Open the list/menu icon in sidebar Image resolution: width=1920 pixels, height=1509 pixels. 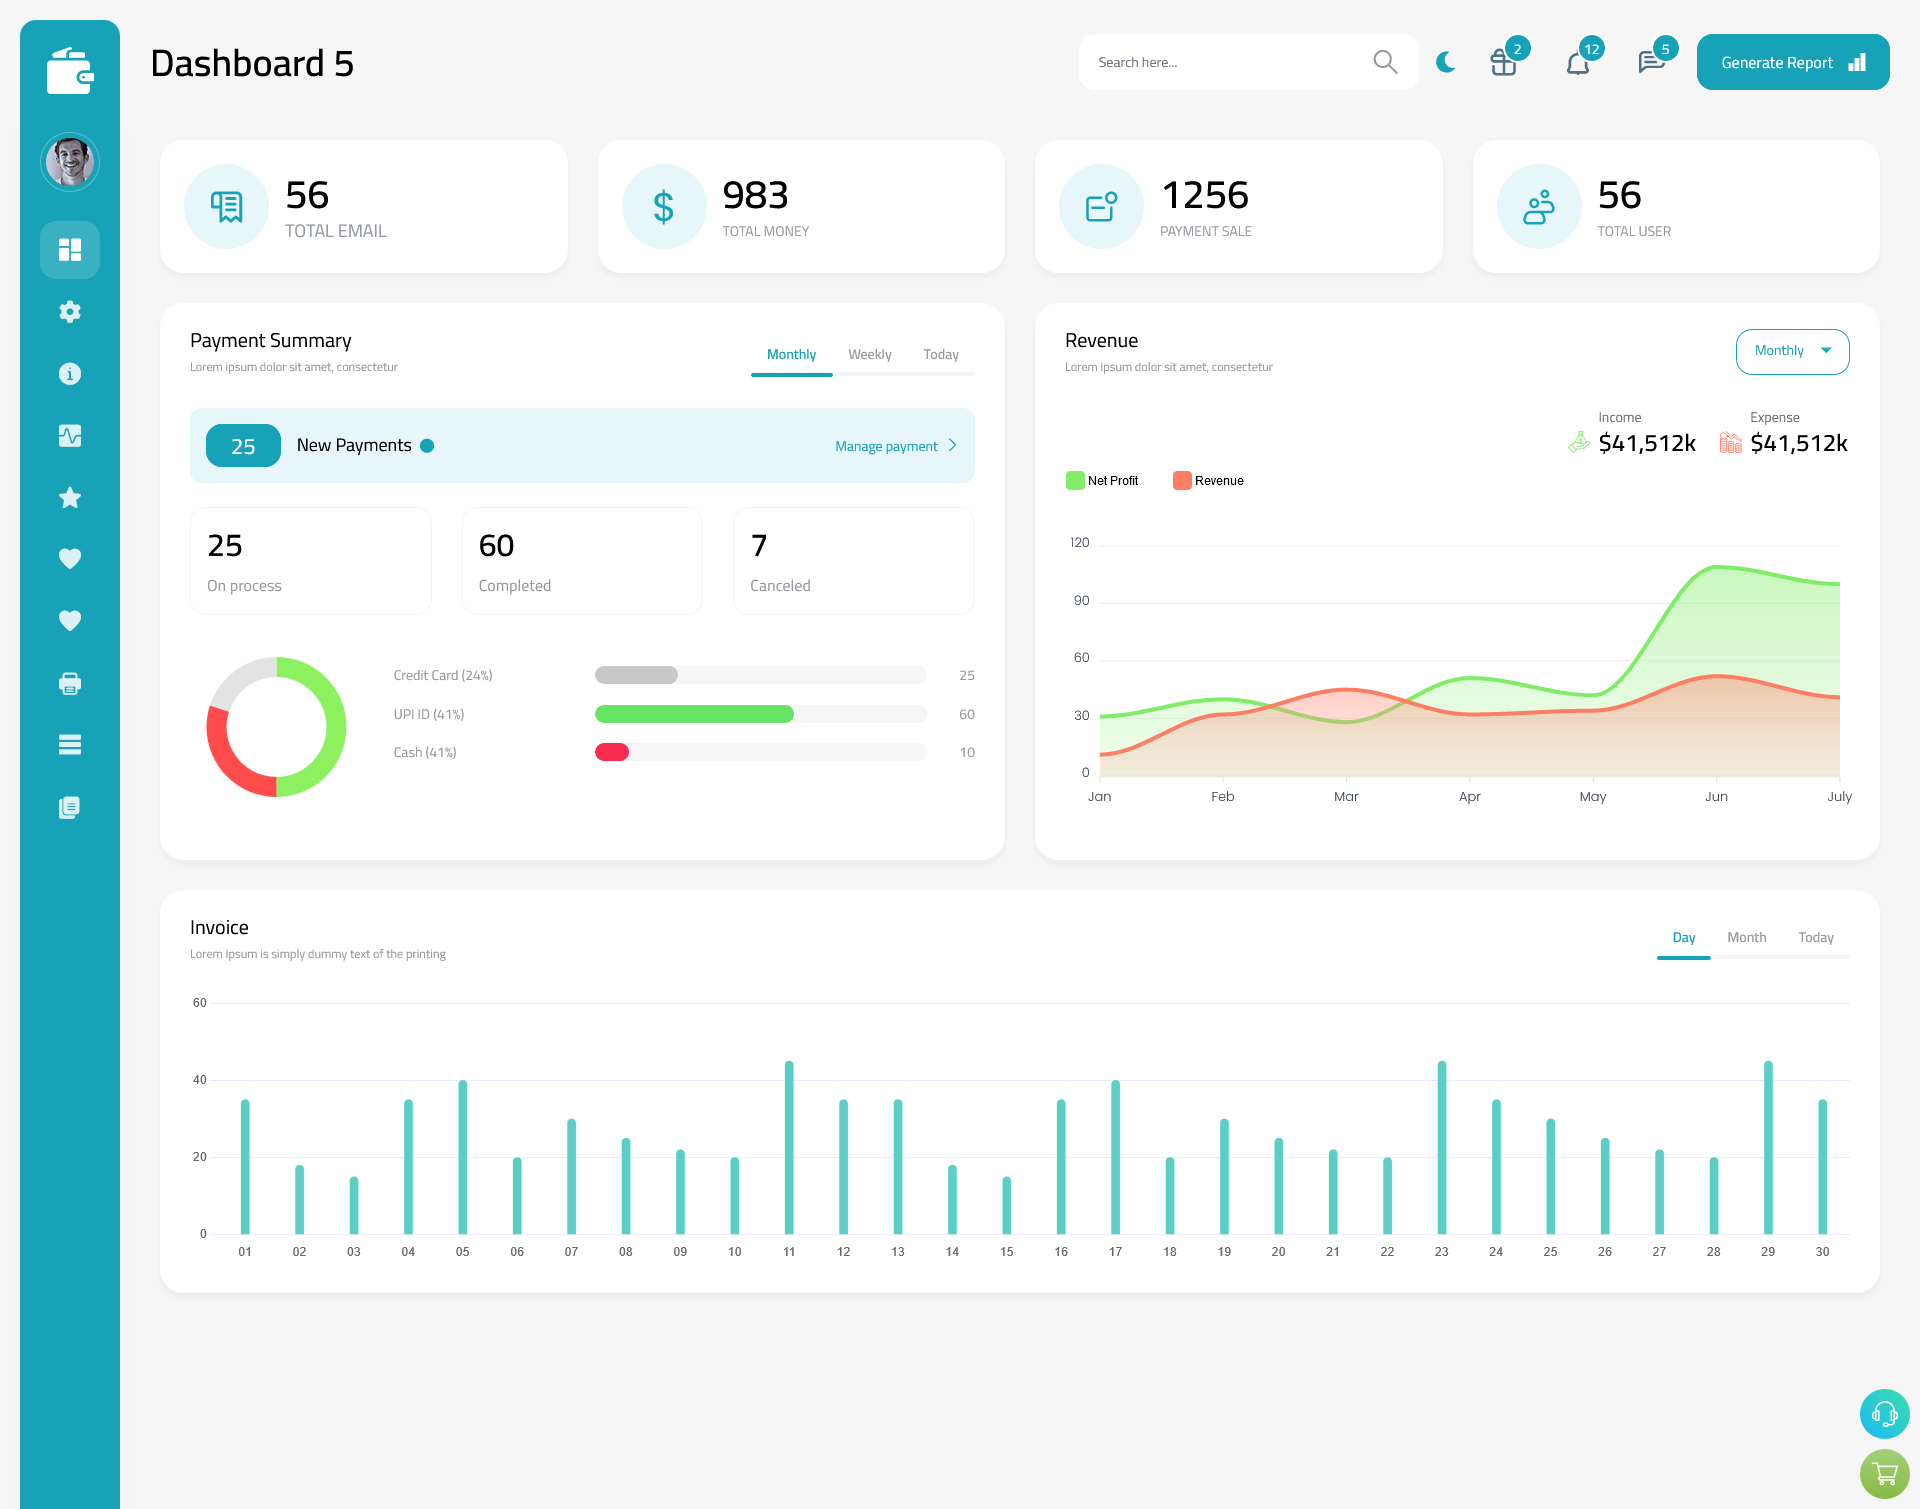[x=70, y=744]
